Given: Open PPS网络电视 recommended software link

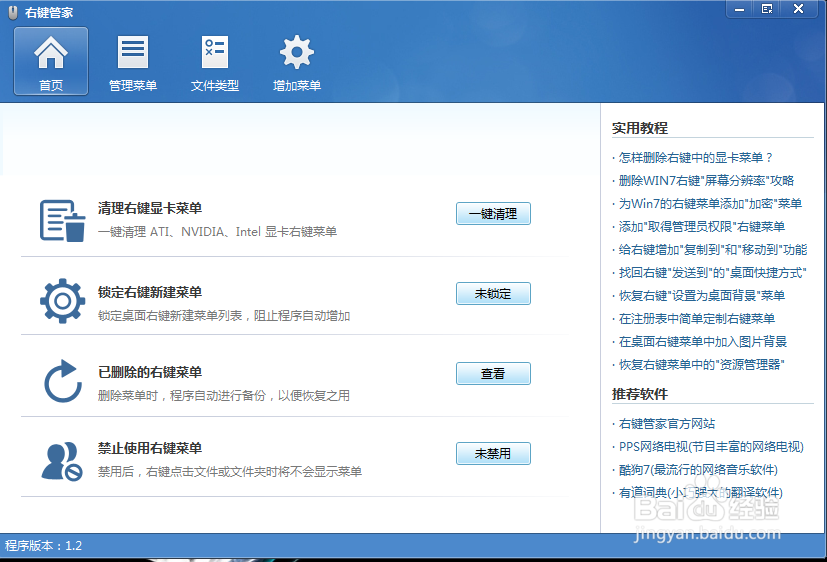Looking at the screenshot, I should pos(711,447).
